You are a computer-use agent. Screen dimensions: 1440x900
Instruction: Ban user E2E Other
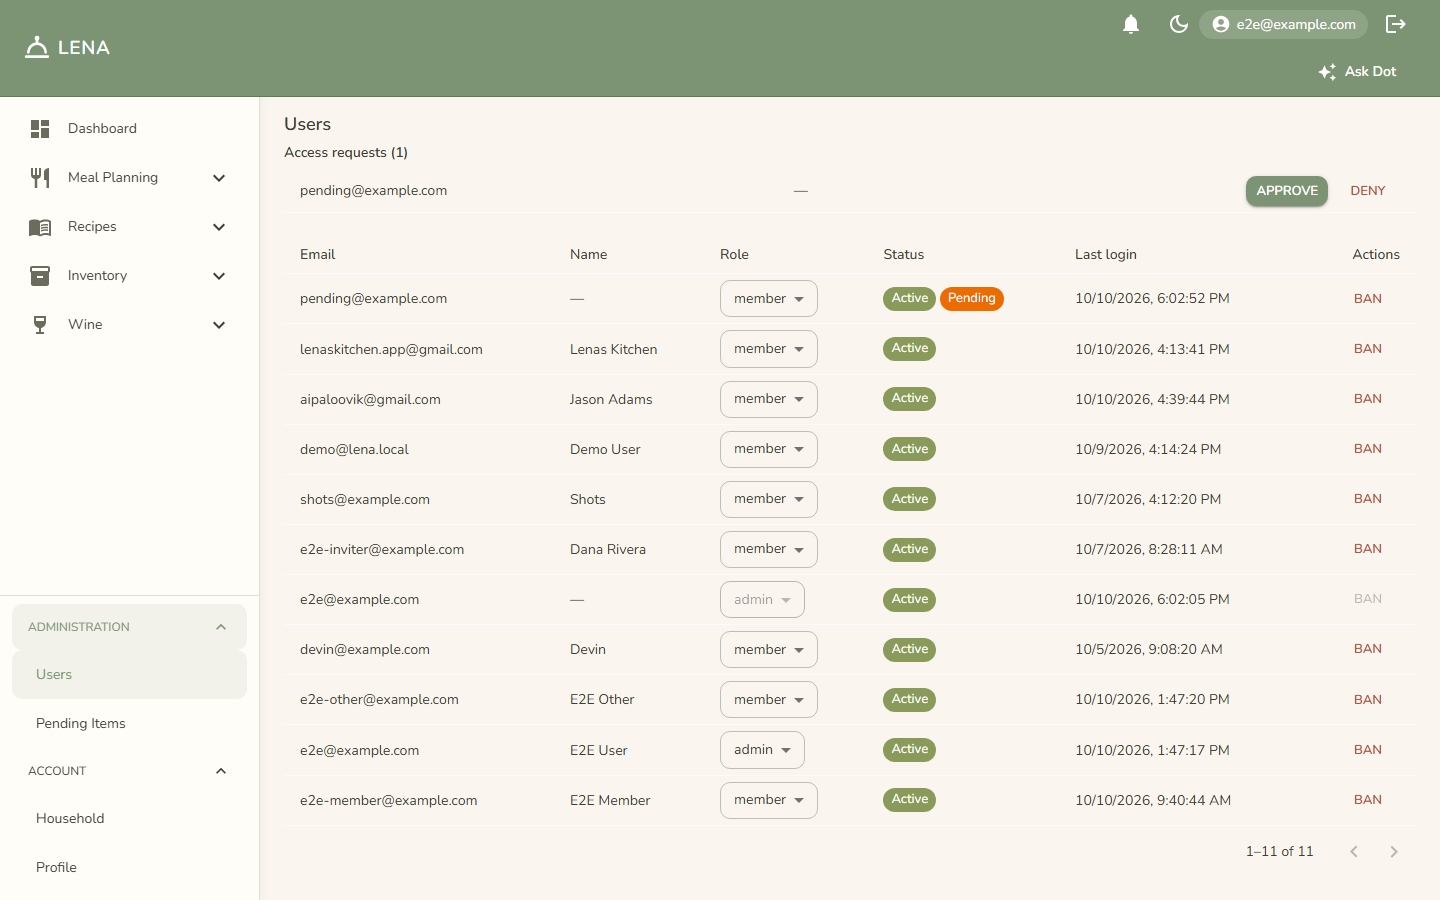tap(1367, 700)
